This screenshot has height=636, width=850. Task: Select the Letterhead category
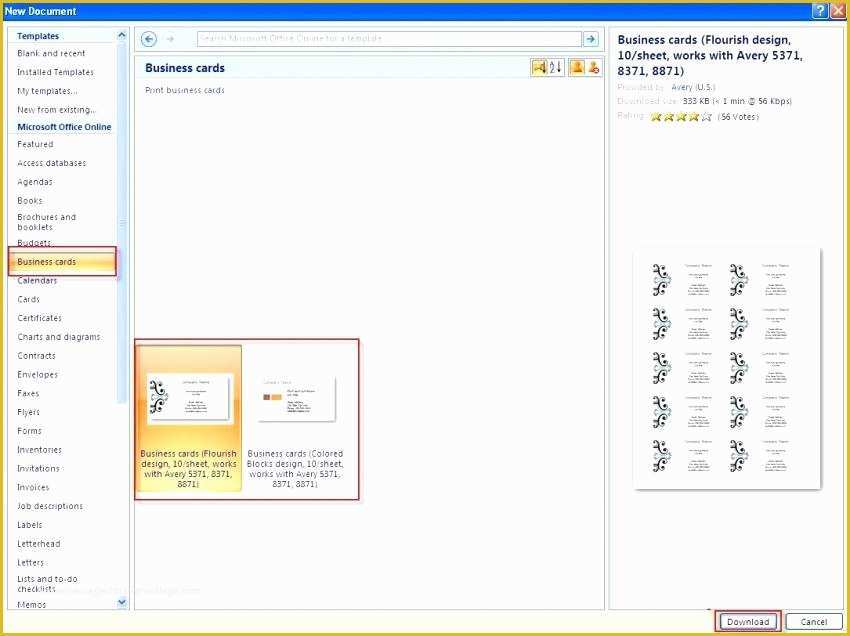tap(39, 544)
